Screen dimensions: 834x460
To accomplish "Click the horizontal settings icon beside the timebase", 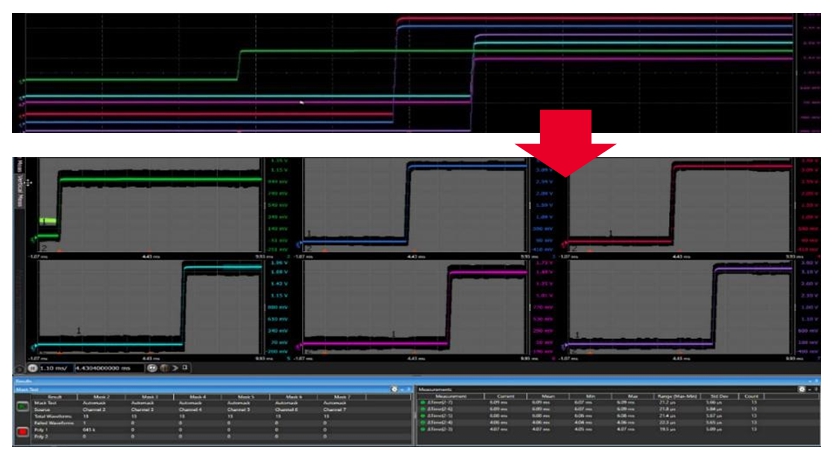I will 32,367.
